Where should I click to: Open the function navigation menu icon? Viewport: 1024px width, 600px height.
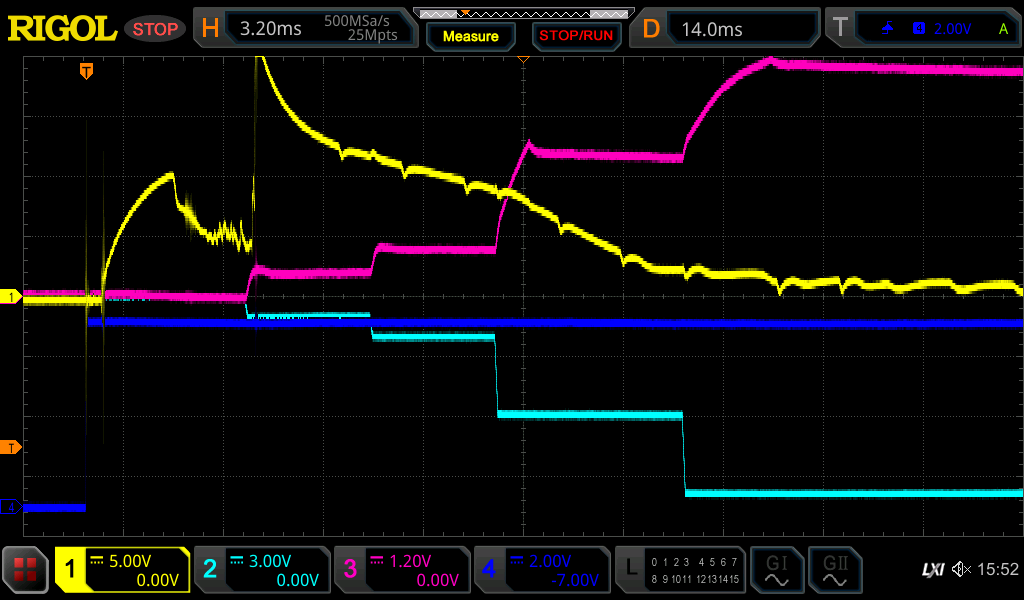click(x=26, y=570)
